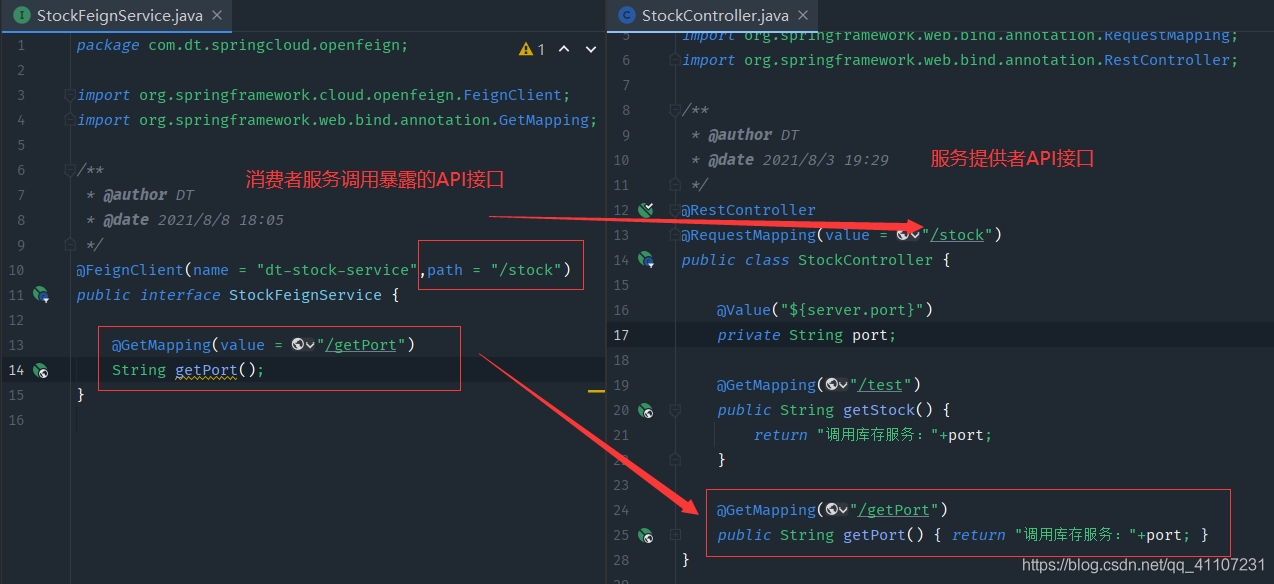Collapse the Javadoc comment fold in StockFeignService
Image resolution: width=1274 pixels, height=584 pixels.
tap(70, 170)
